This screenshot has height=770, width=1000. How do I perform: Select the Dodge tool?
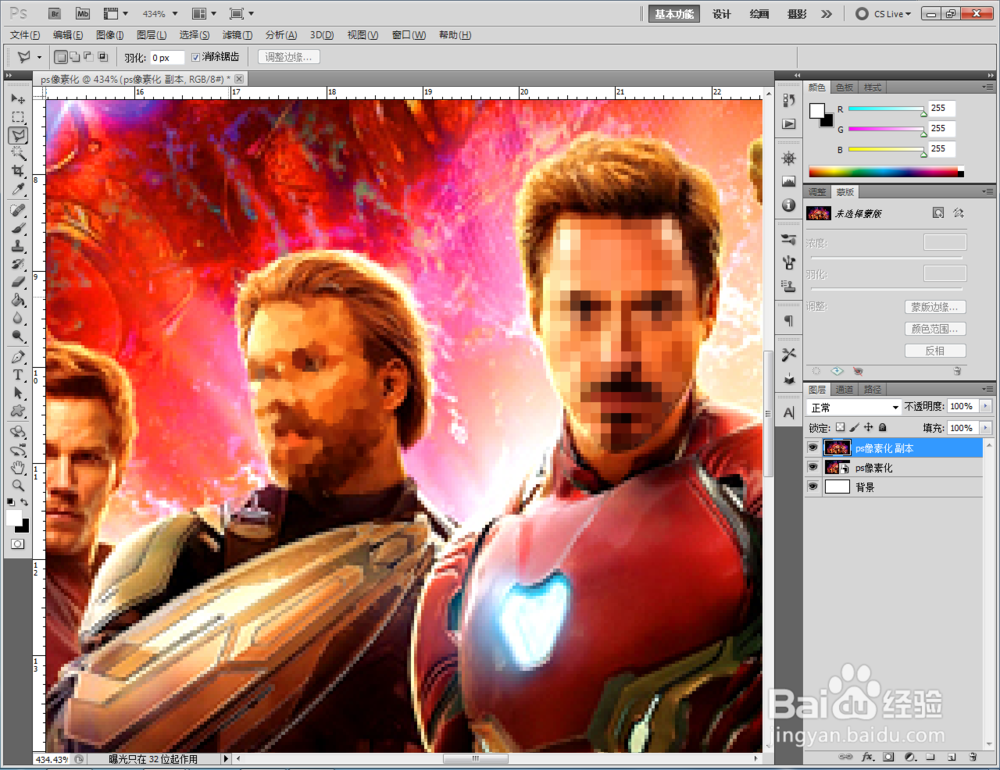[x=18, y=336]
